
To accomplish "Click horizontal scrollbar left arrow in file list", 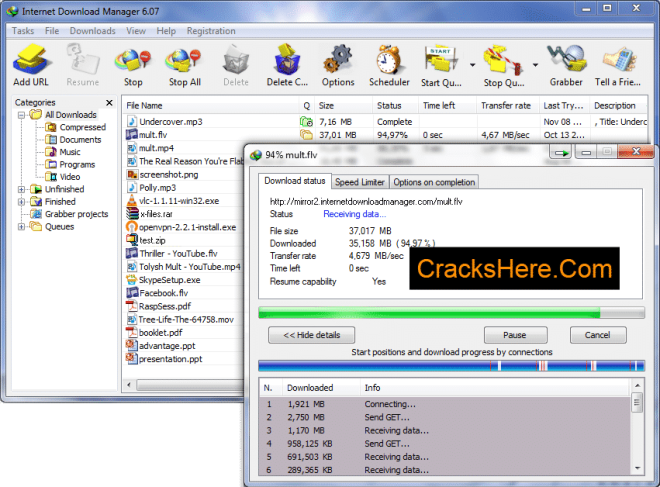I will pos(129,385).
